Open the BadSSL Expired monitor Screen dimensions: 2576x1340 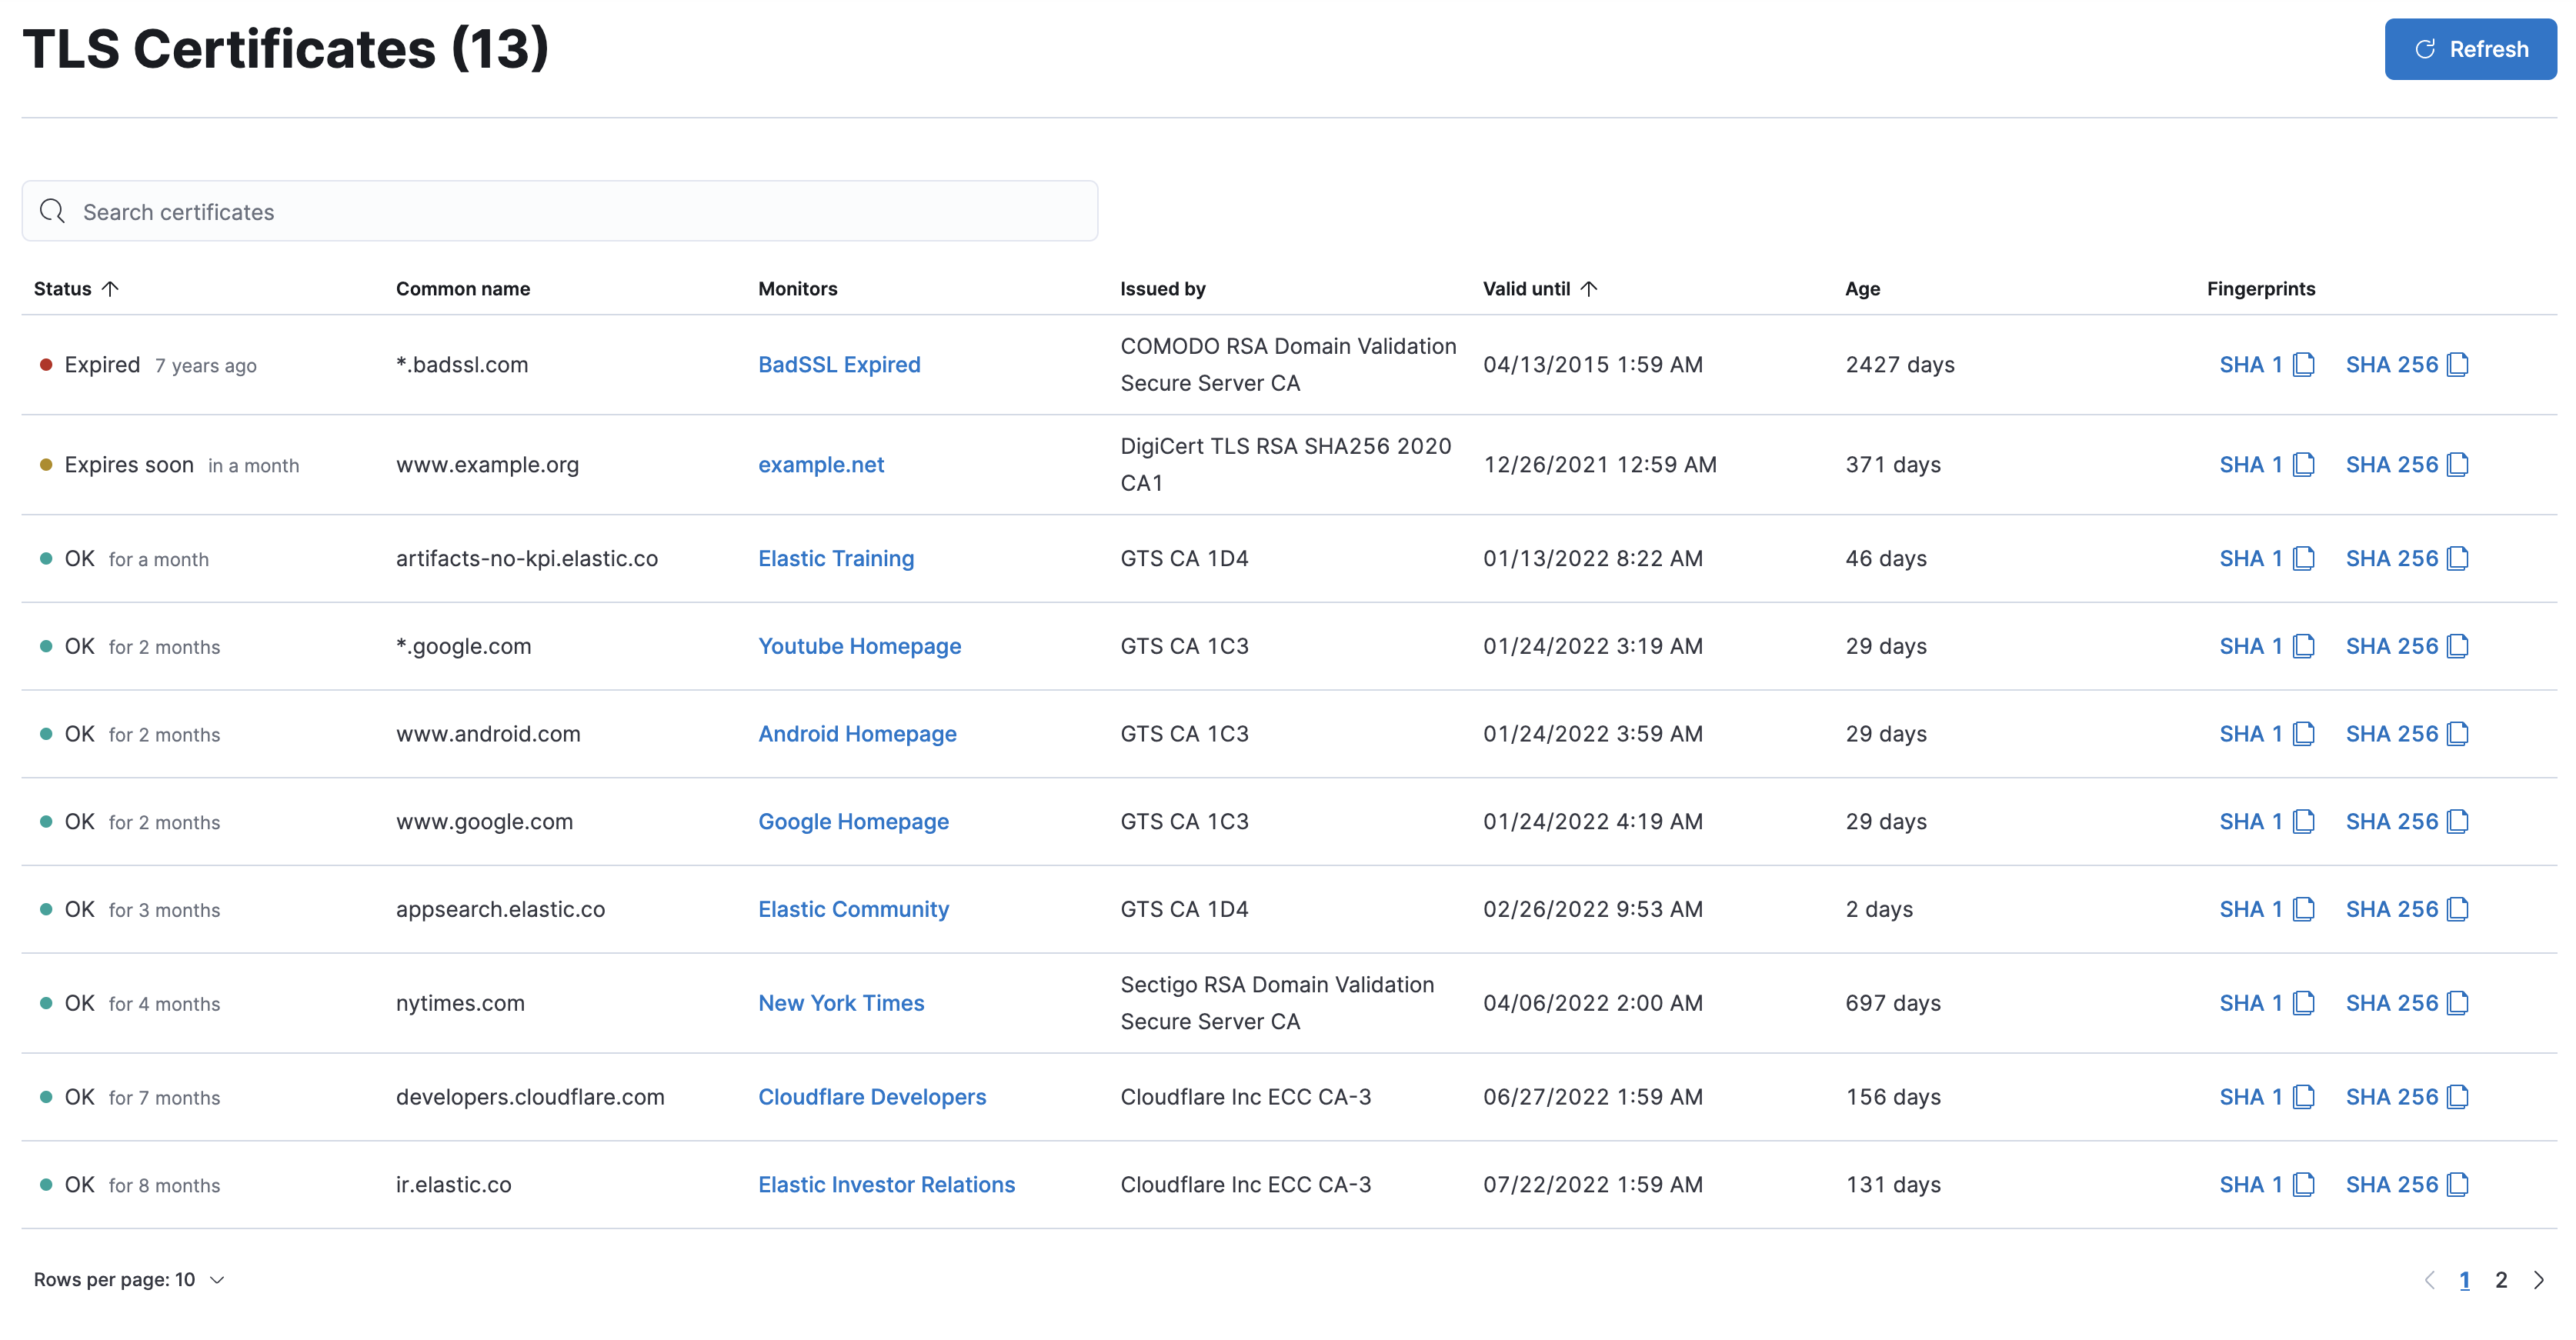[x=839, y=364]
